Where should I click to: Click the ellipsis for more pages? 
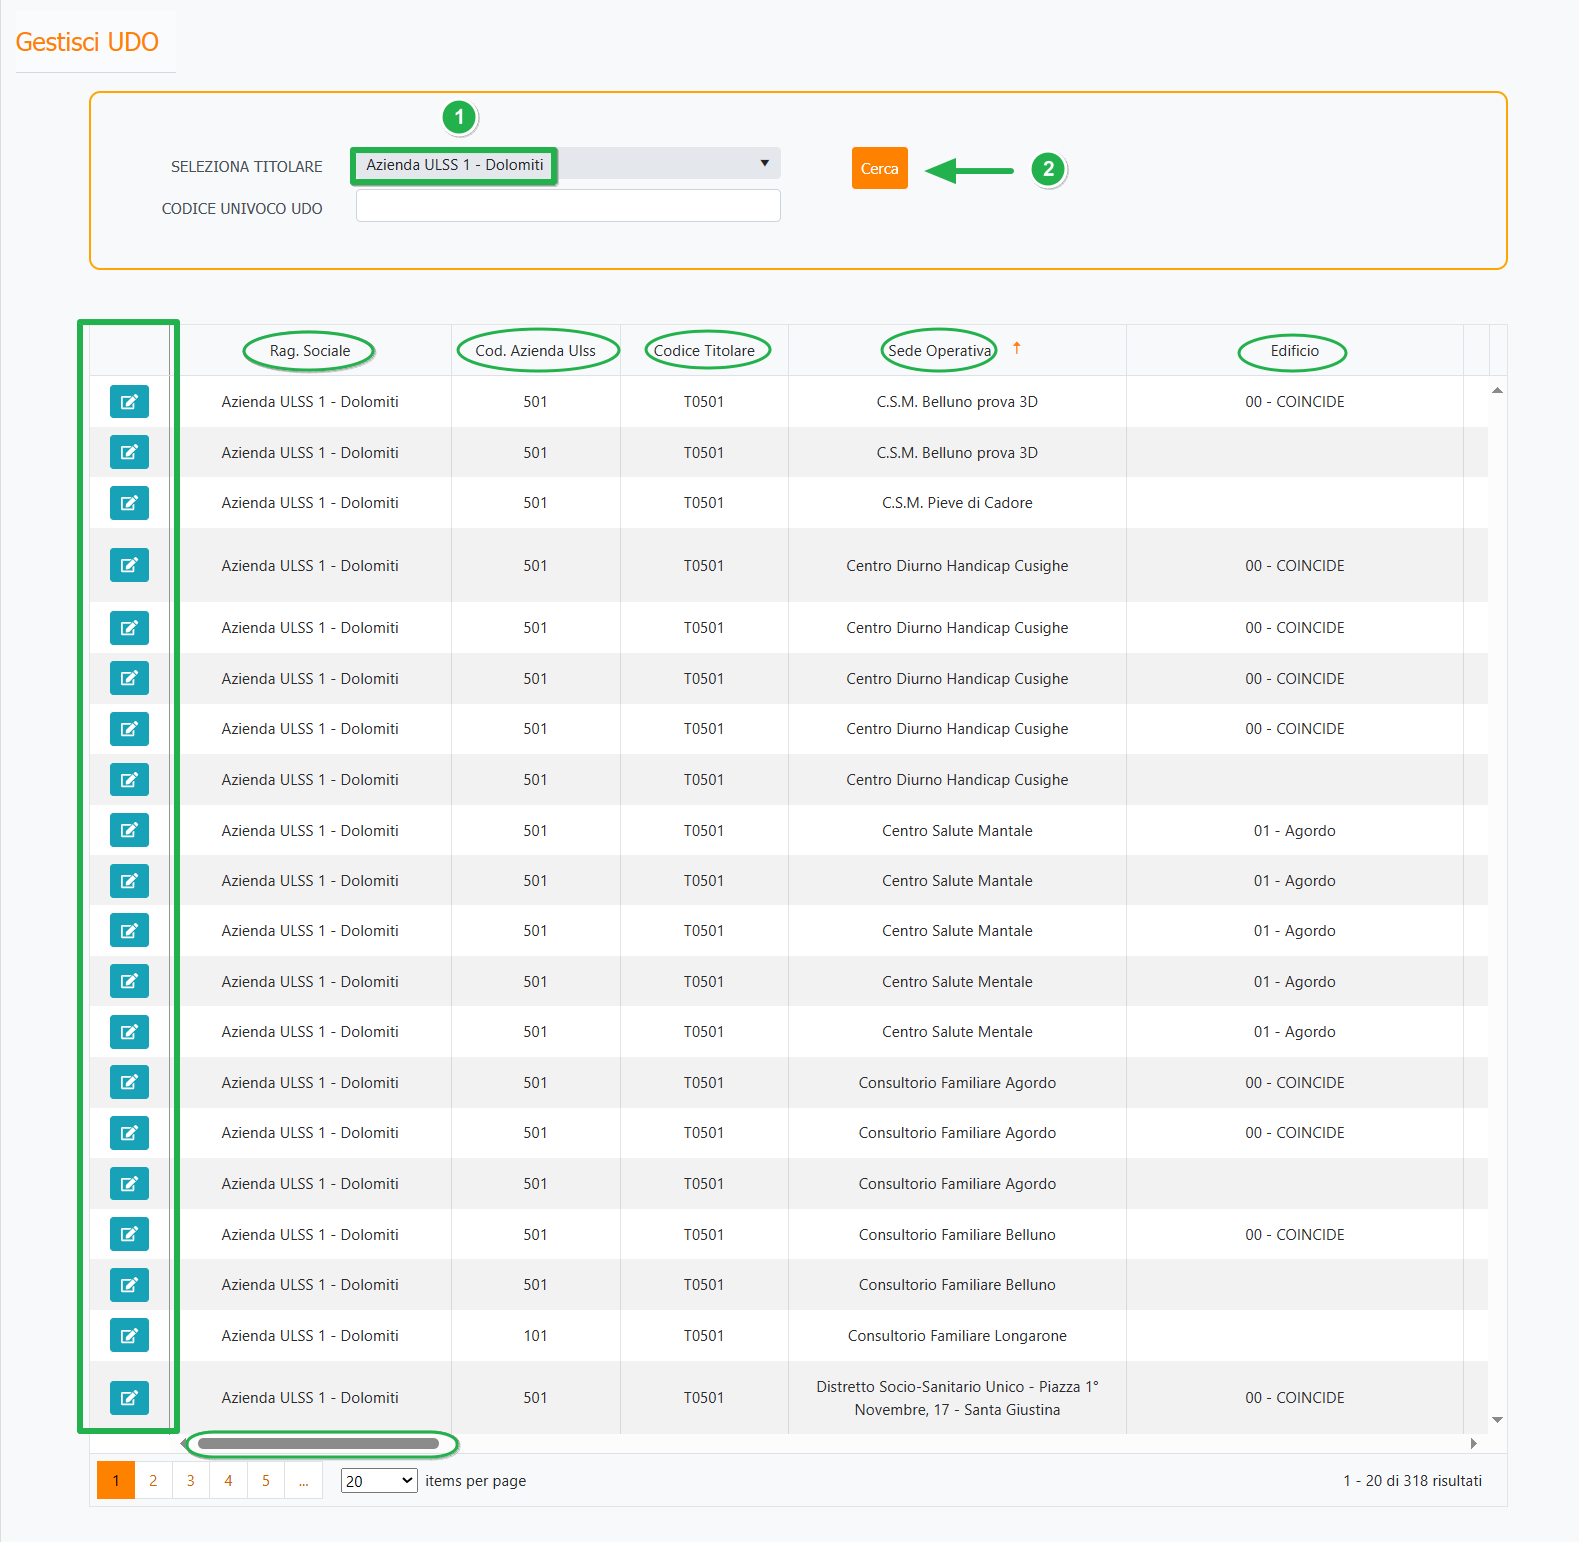[x=303, y=1481]
